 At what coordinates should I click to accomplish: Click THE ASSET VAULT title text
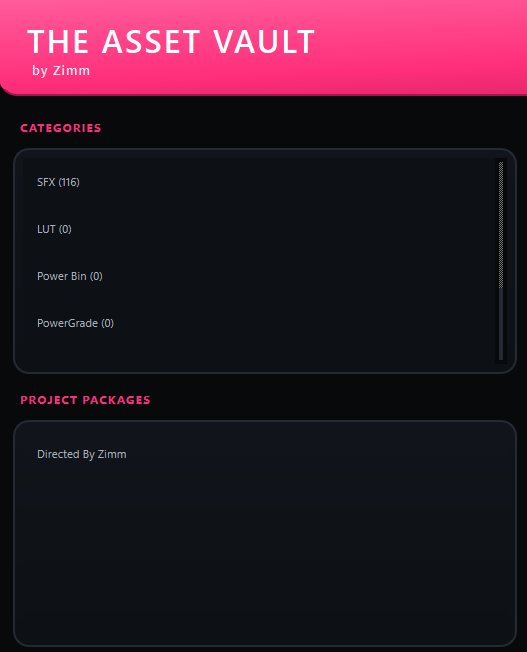point(171,42)
